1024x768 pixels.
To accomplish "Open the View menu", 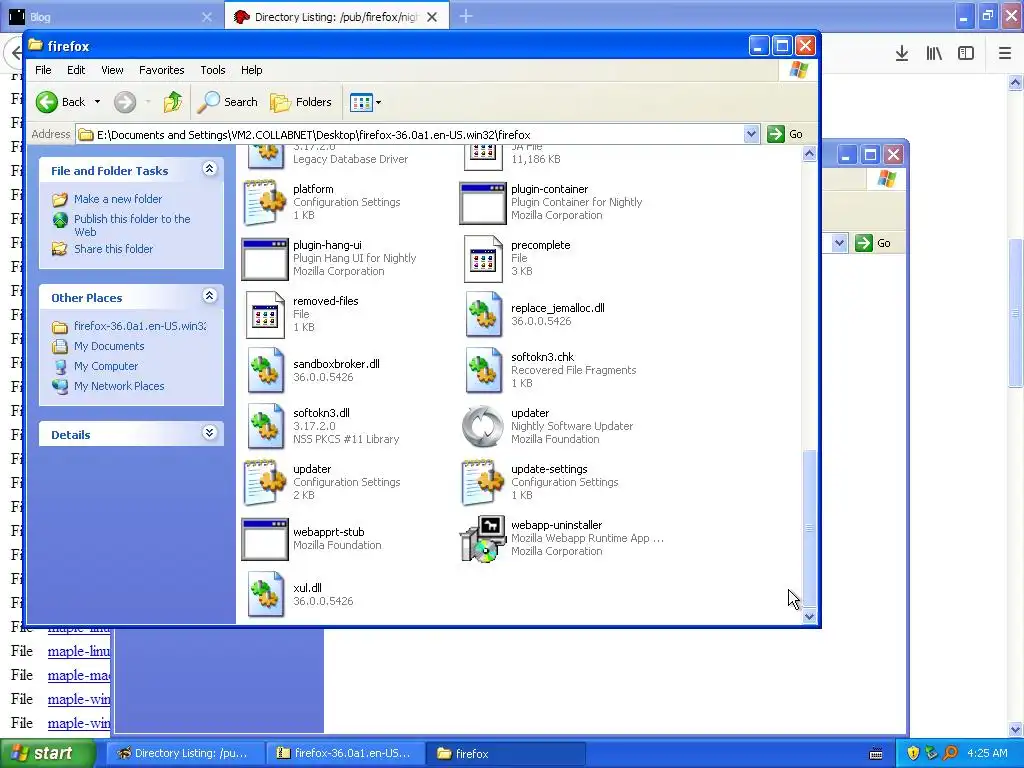I will [112, 70].
